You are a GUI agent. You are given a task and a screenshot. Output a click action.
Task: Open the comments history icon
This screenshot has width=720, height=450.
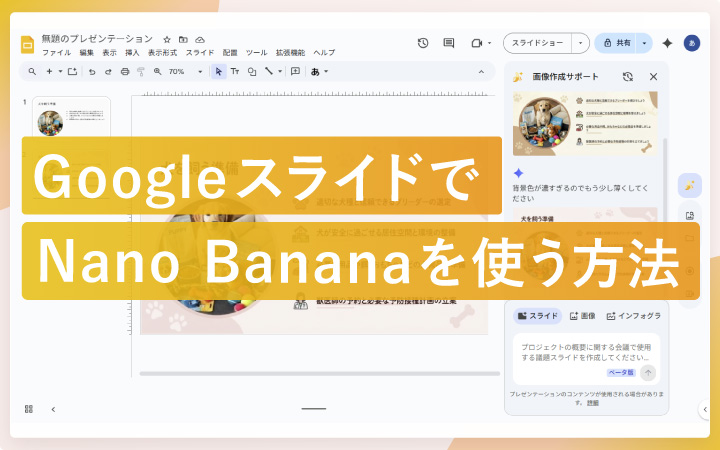[449, 43]
